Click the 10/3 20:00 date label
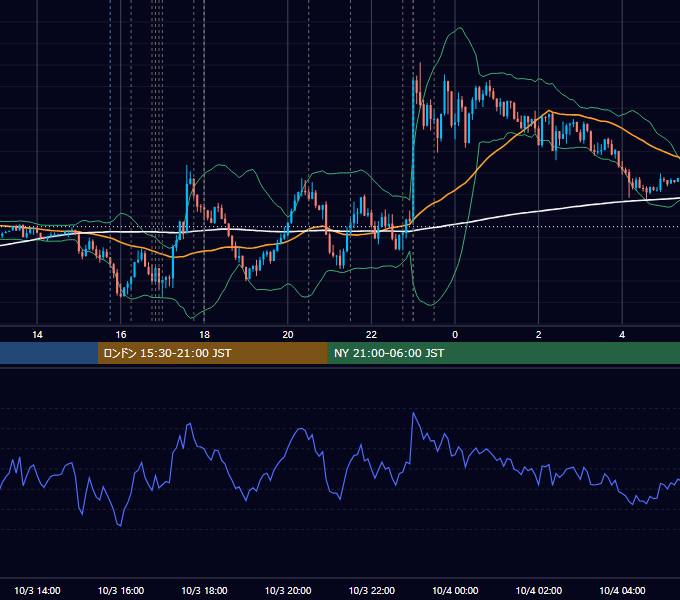The height and width of the screenshot is (600, 680). point(288,590)
